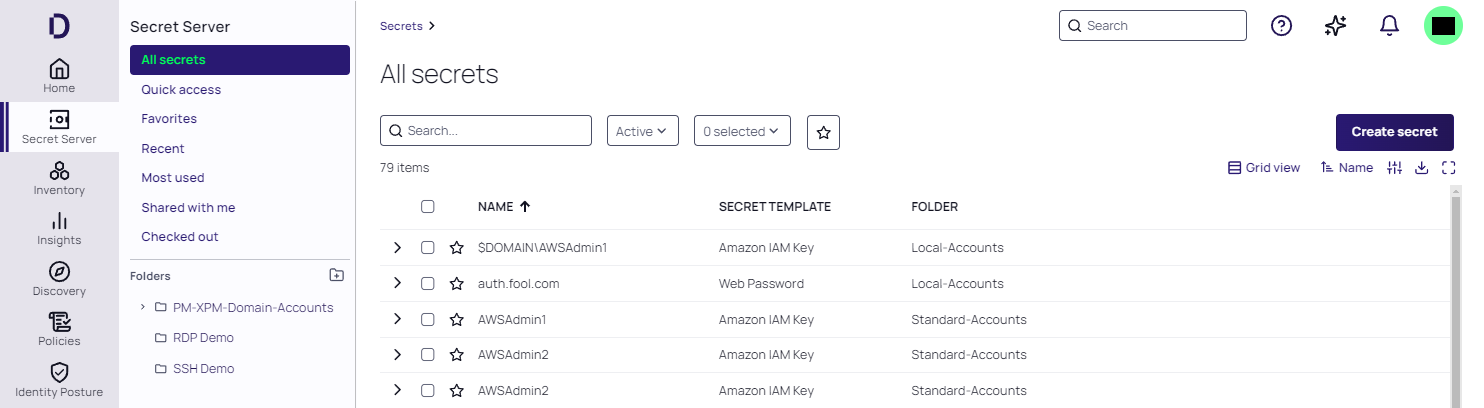Click the add new folder icon
Screen dimensions: 1484x408
pyautogui.click(x=337, y=275)
